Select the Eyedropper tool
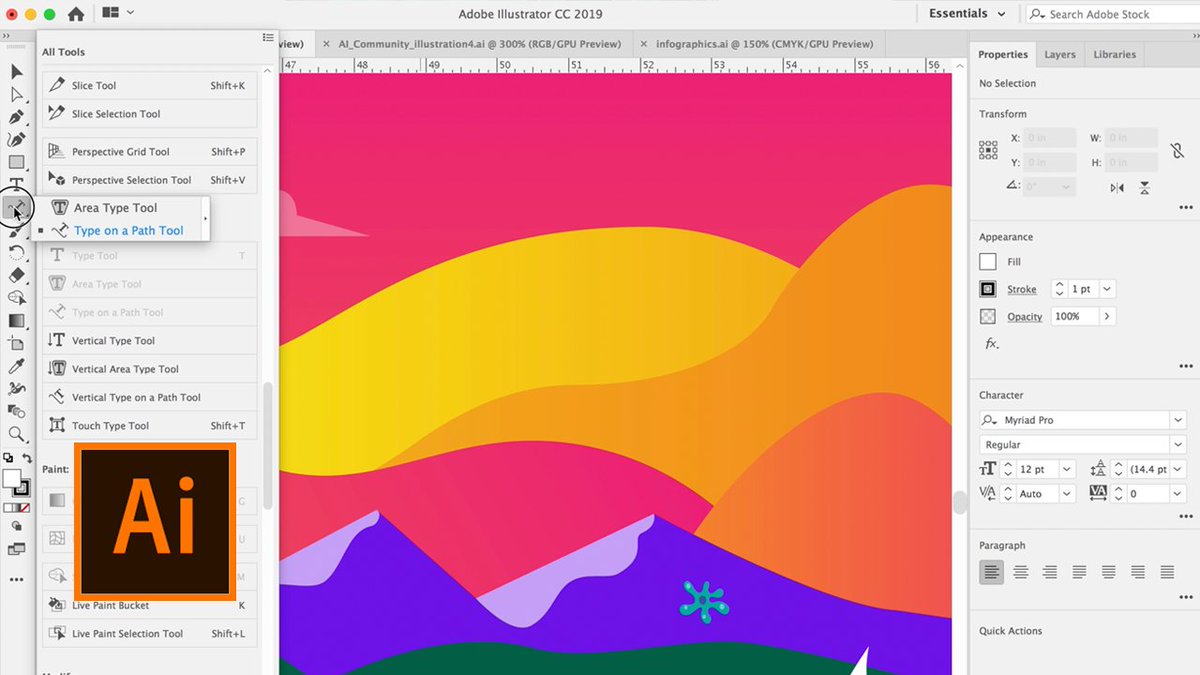This screenshot has width=1200, height=675. [16, 366]
